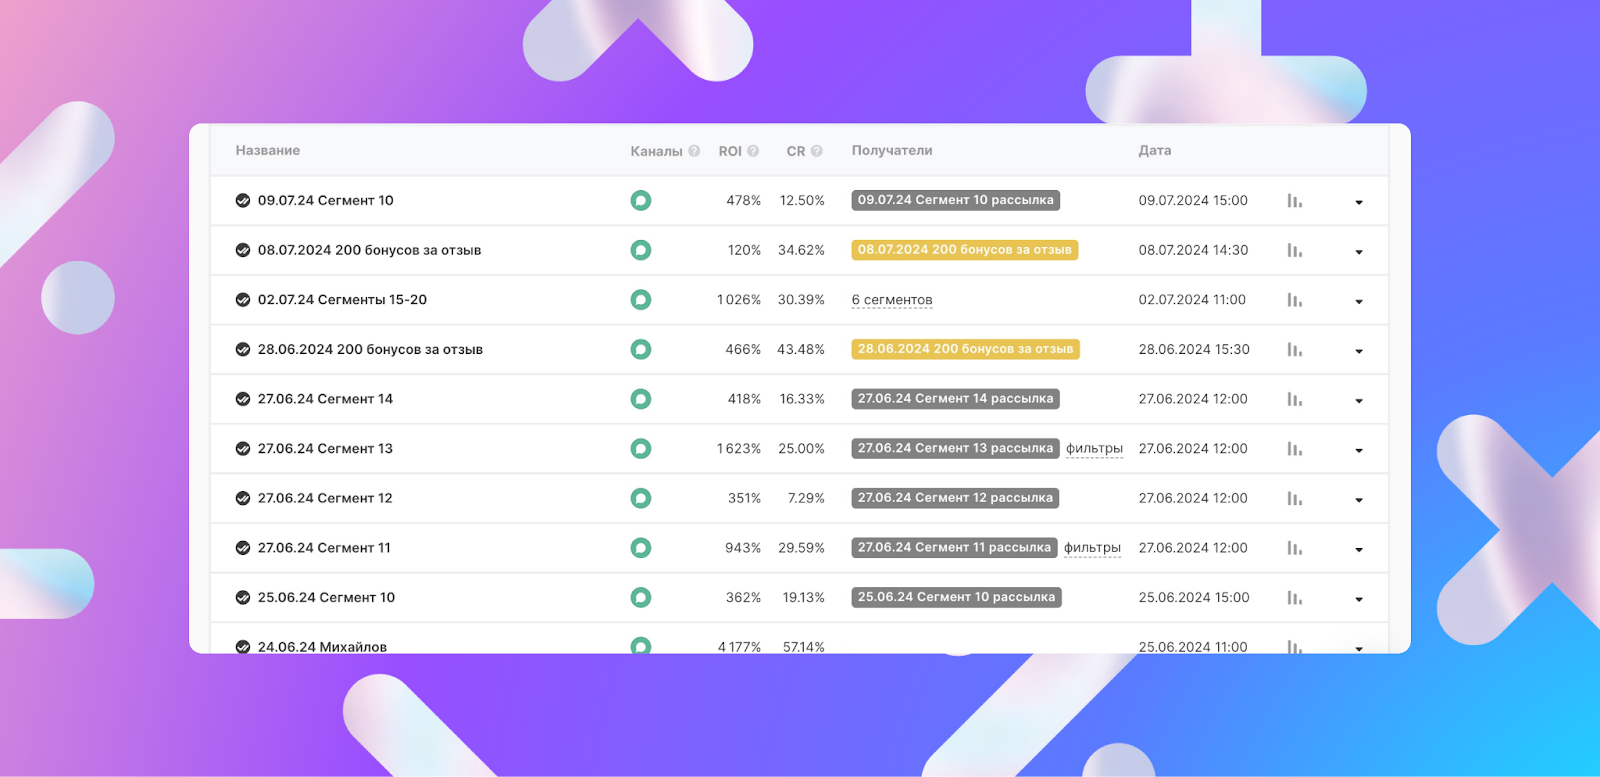The height and width of the screenshot is (777, 1600).
Task: Expand actions menu for 27.06.24 Сегмент 11
Action: point(1359,550)
